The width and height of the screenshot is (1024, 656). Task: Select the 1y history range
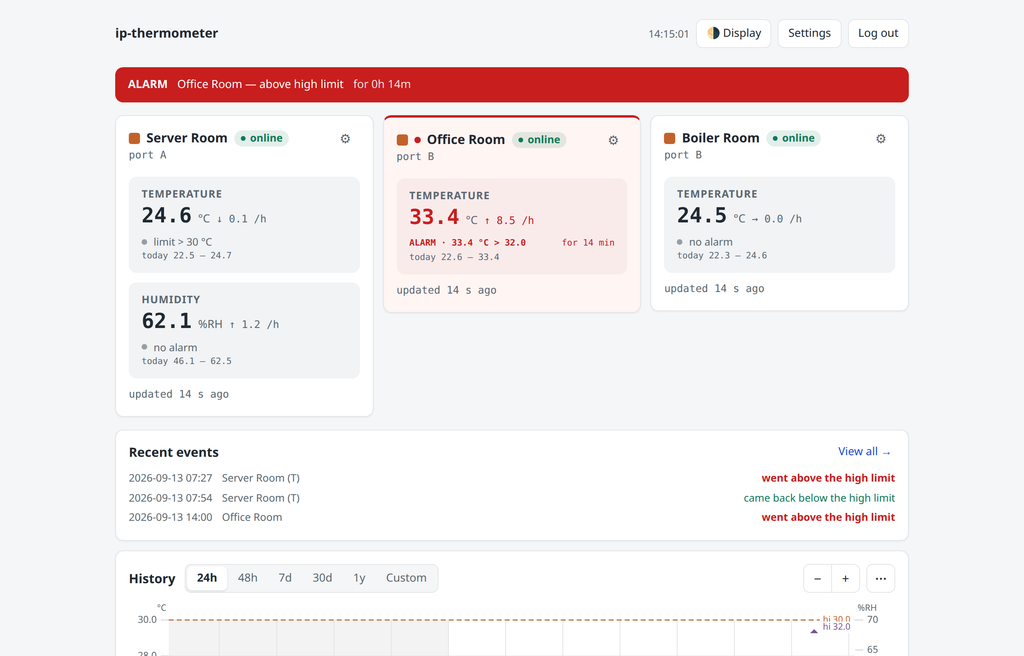(x=359, y=578)
